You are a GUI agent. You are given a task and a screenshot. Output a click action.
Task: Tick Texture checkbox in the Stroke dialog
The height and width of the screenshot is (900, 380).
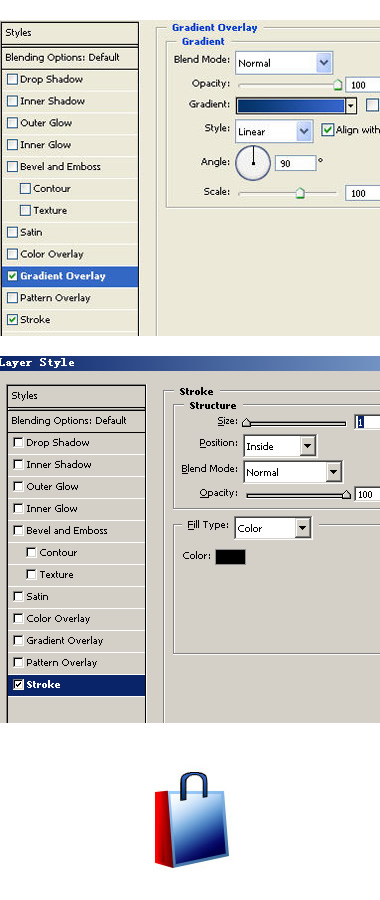[x=32, y=574]
